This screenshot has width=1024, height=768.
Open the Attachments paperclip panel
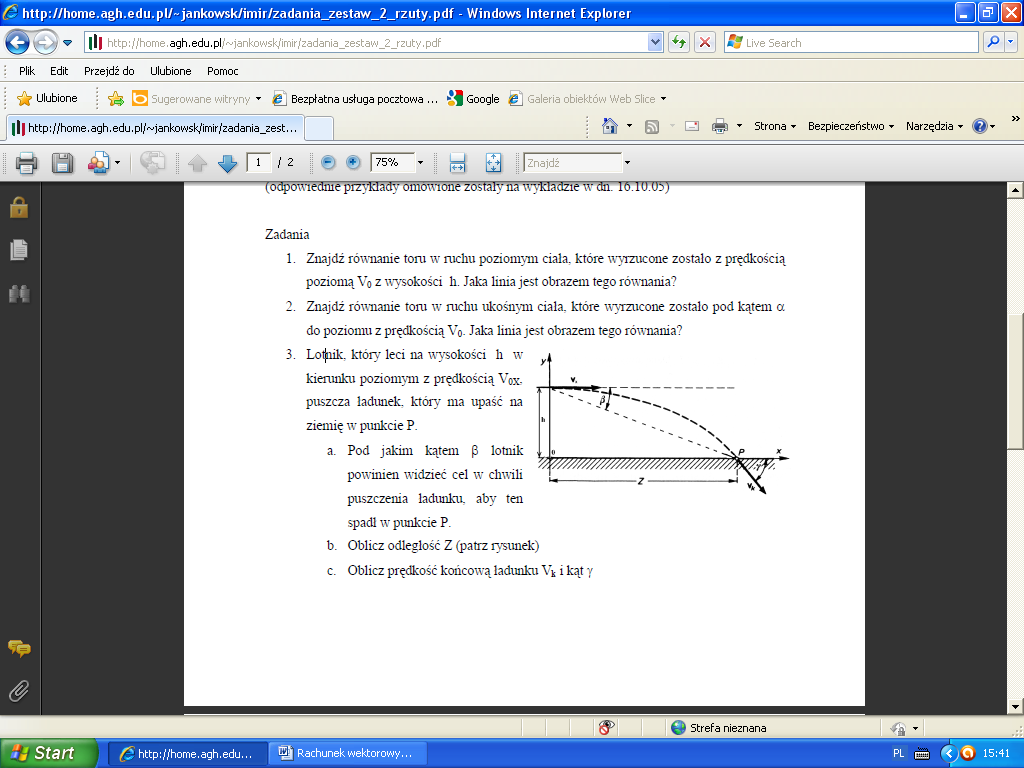19,690
